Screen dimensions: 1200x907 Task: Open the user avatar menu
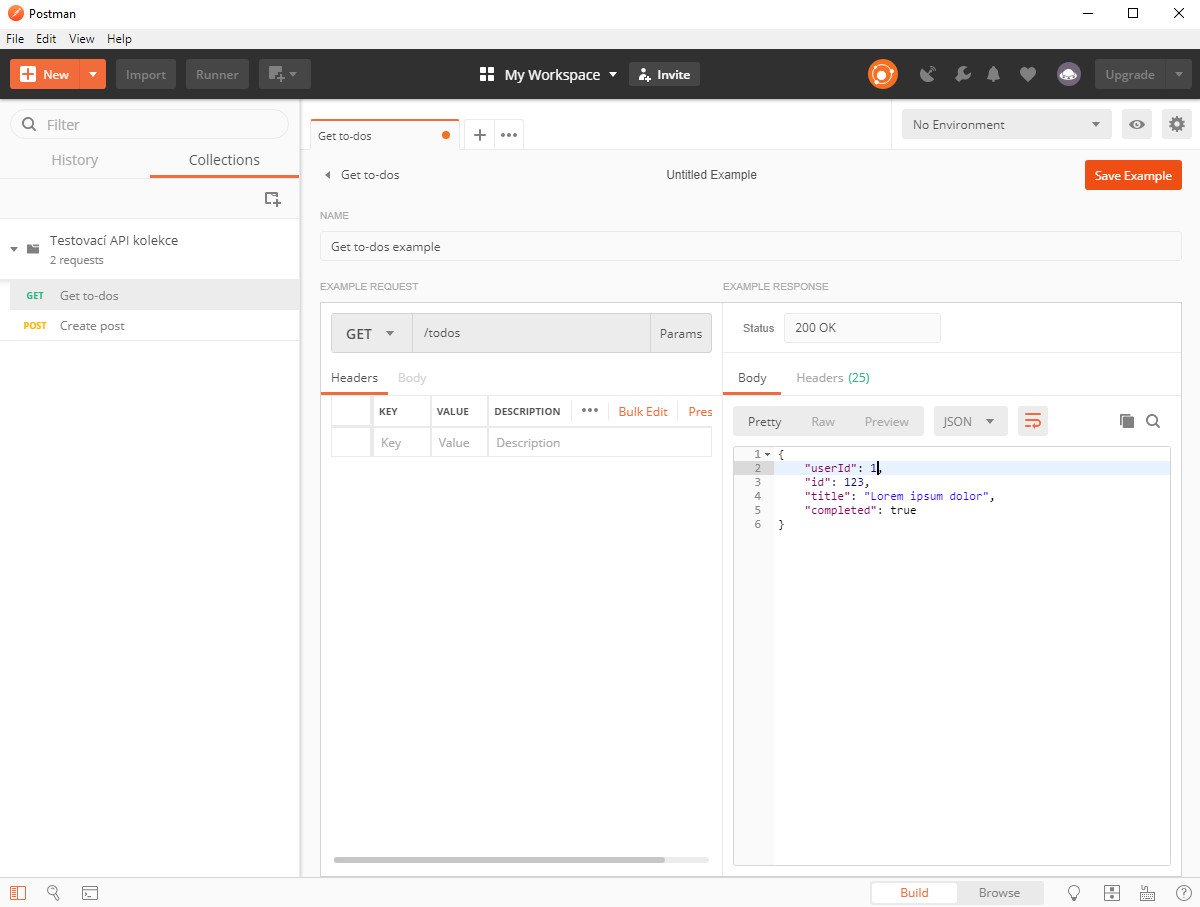(1068, 74)
